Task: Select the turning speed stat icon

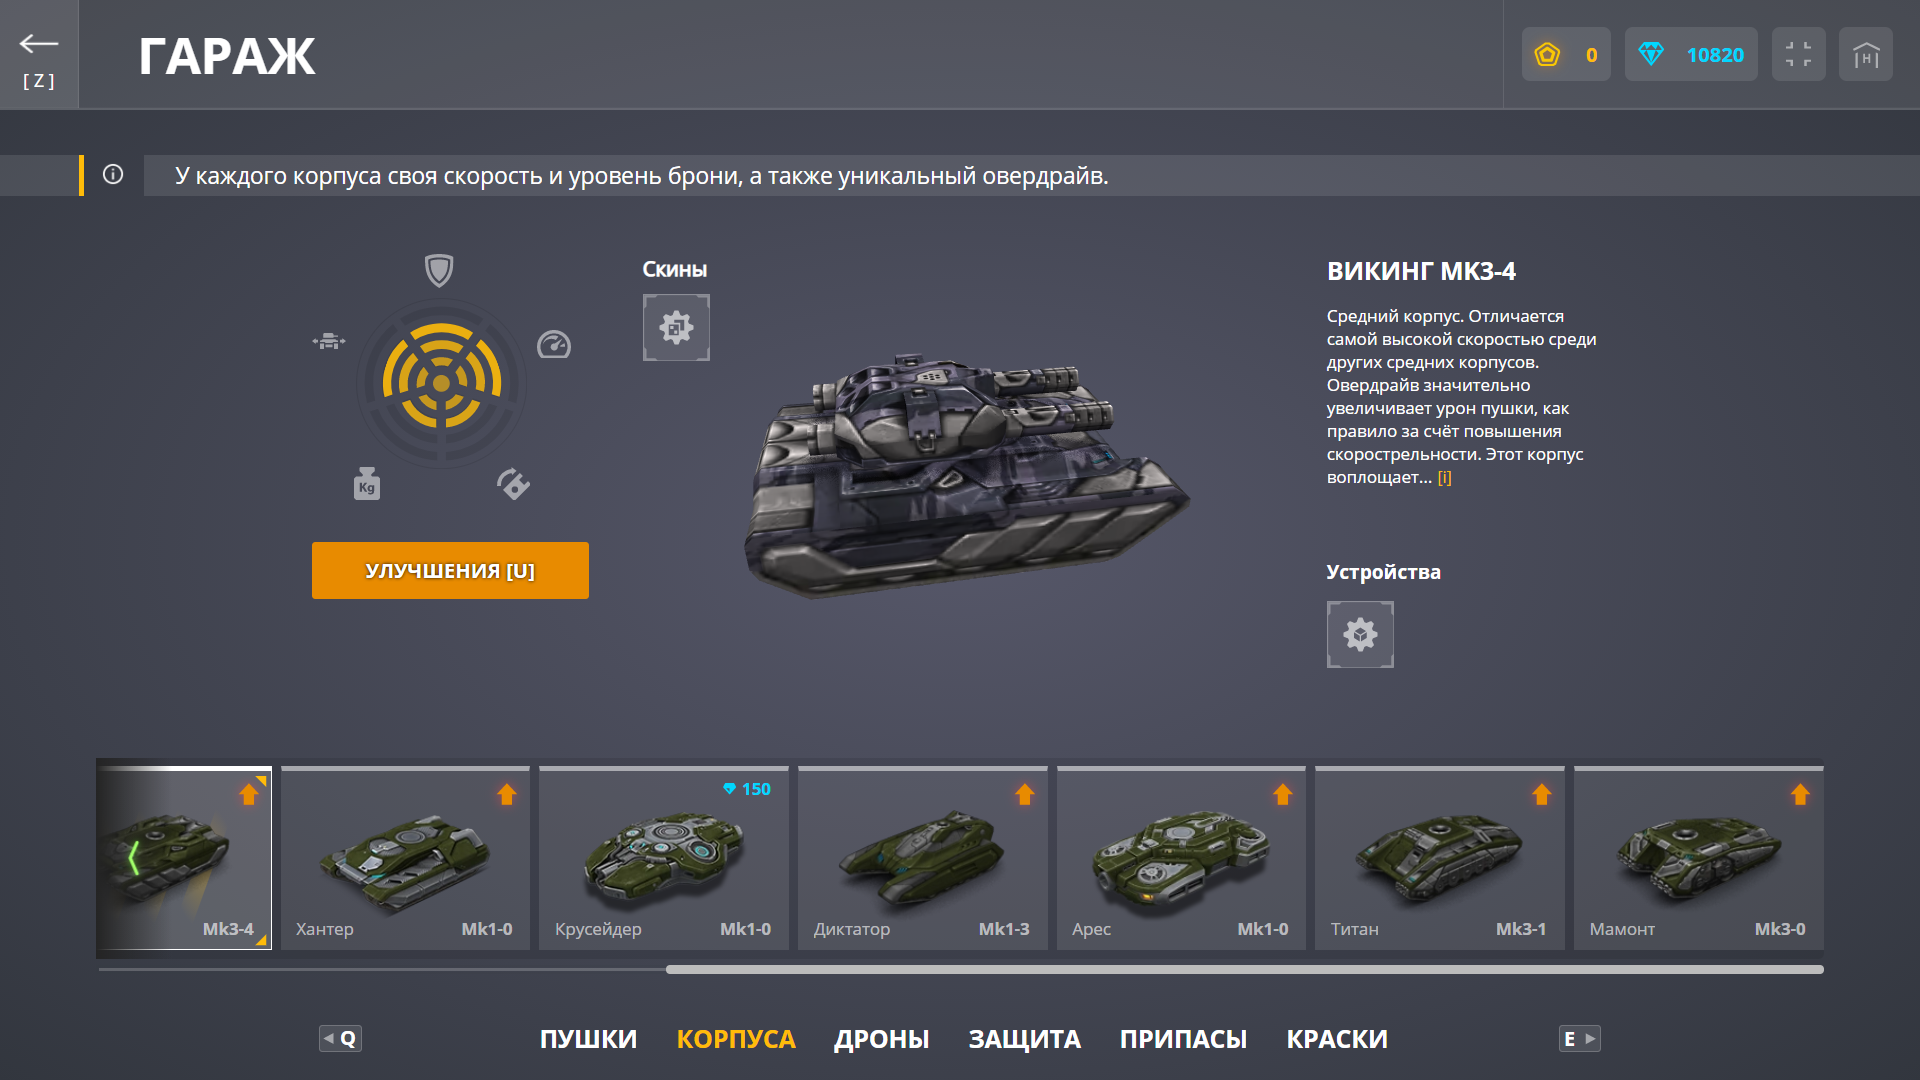Action: pos(513,484)
